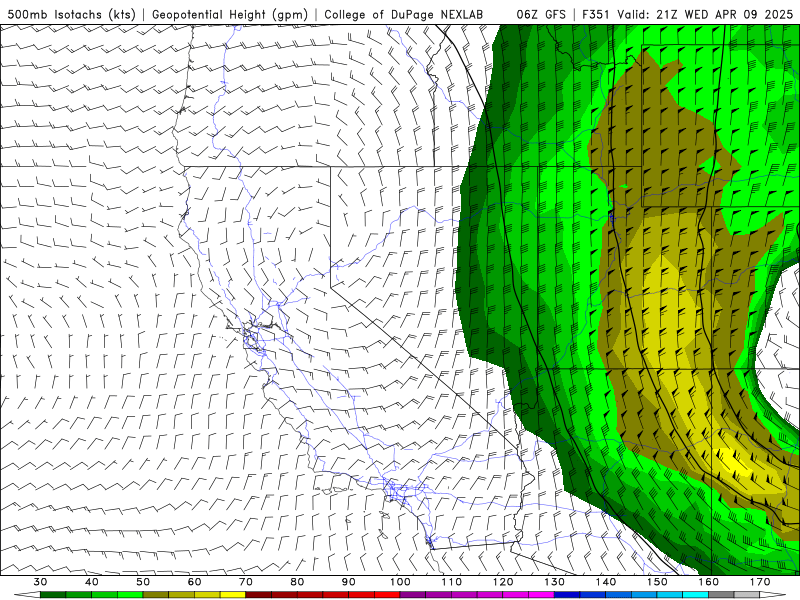The width and height of the screenshot is (800, 600).
Task: Click the dark gray swatch starting at 160
Action: tap(721, 595)
